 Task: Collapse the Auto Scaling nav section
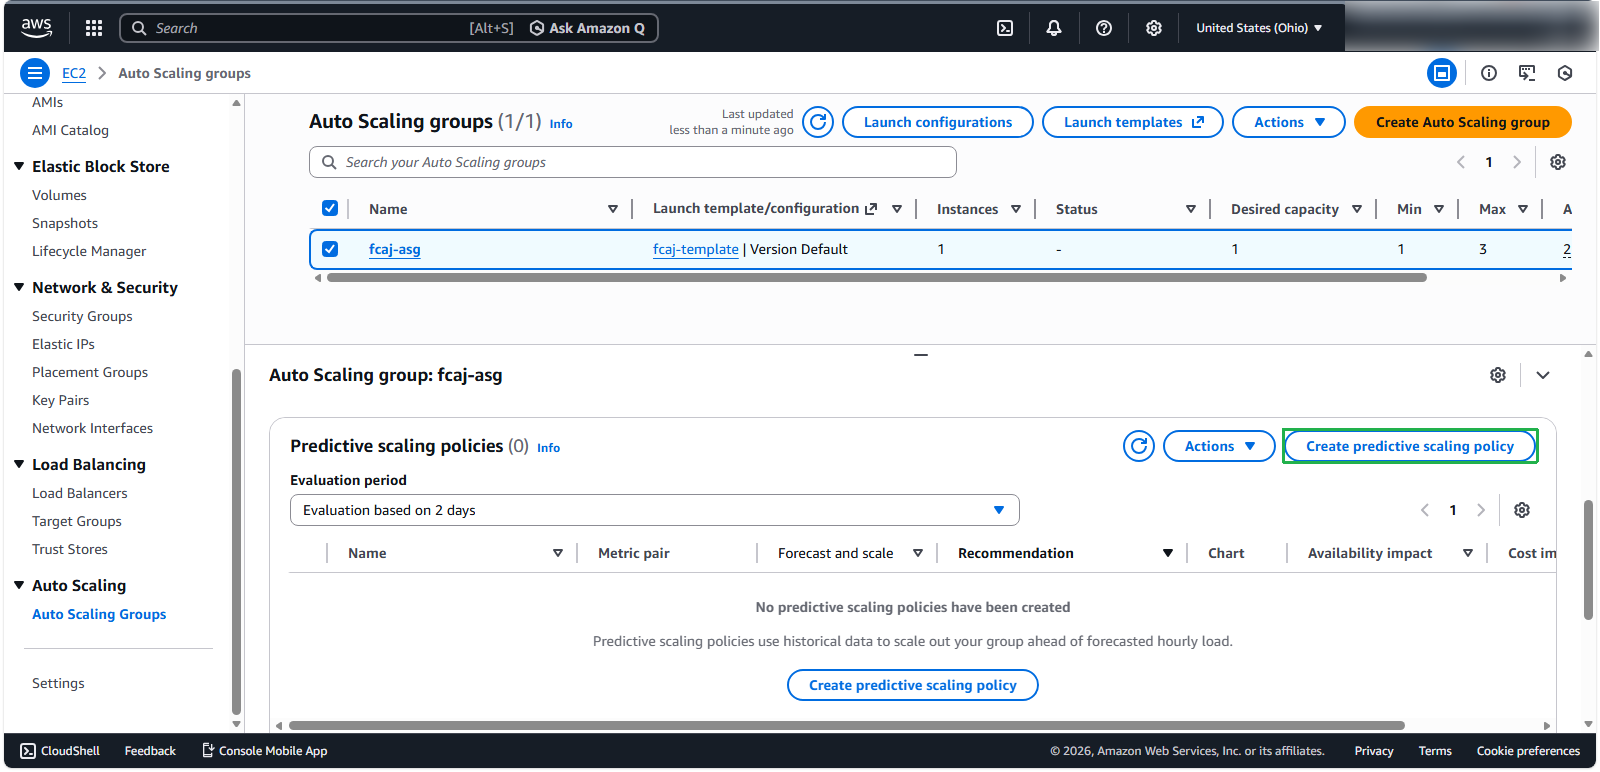point(19,585)
